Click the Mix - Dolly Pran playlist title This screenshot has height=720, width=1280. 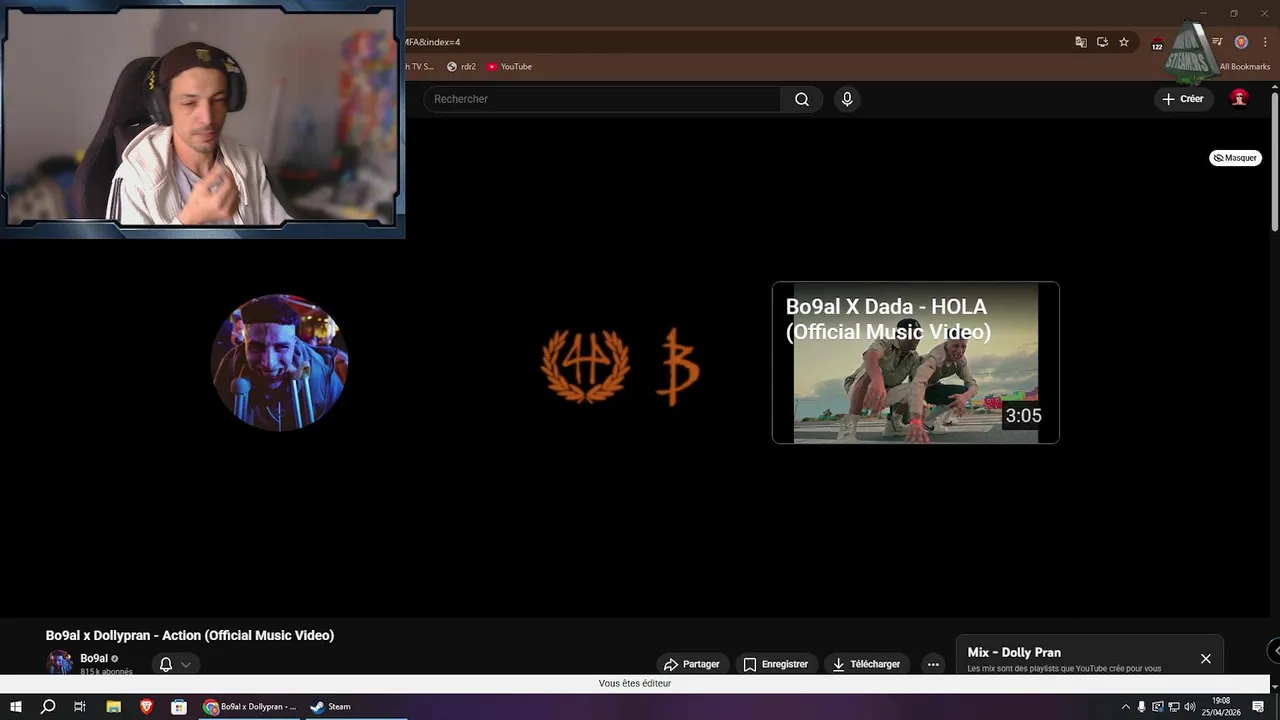pyautogui.click(x=1014, y=652)
